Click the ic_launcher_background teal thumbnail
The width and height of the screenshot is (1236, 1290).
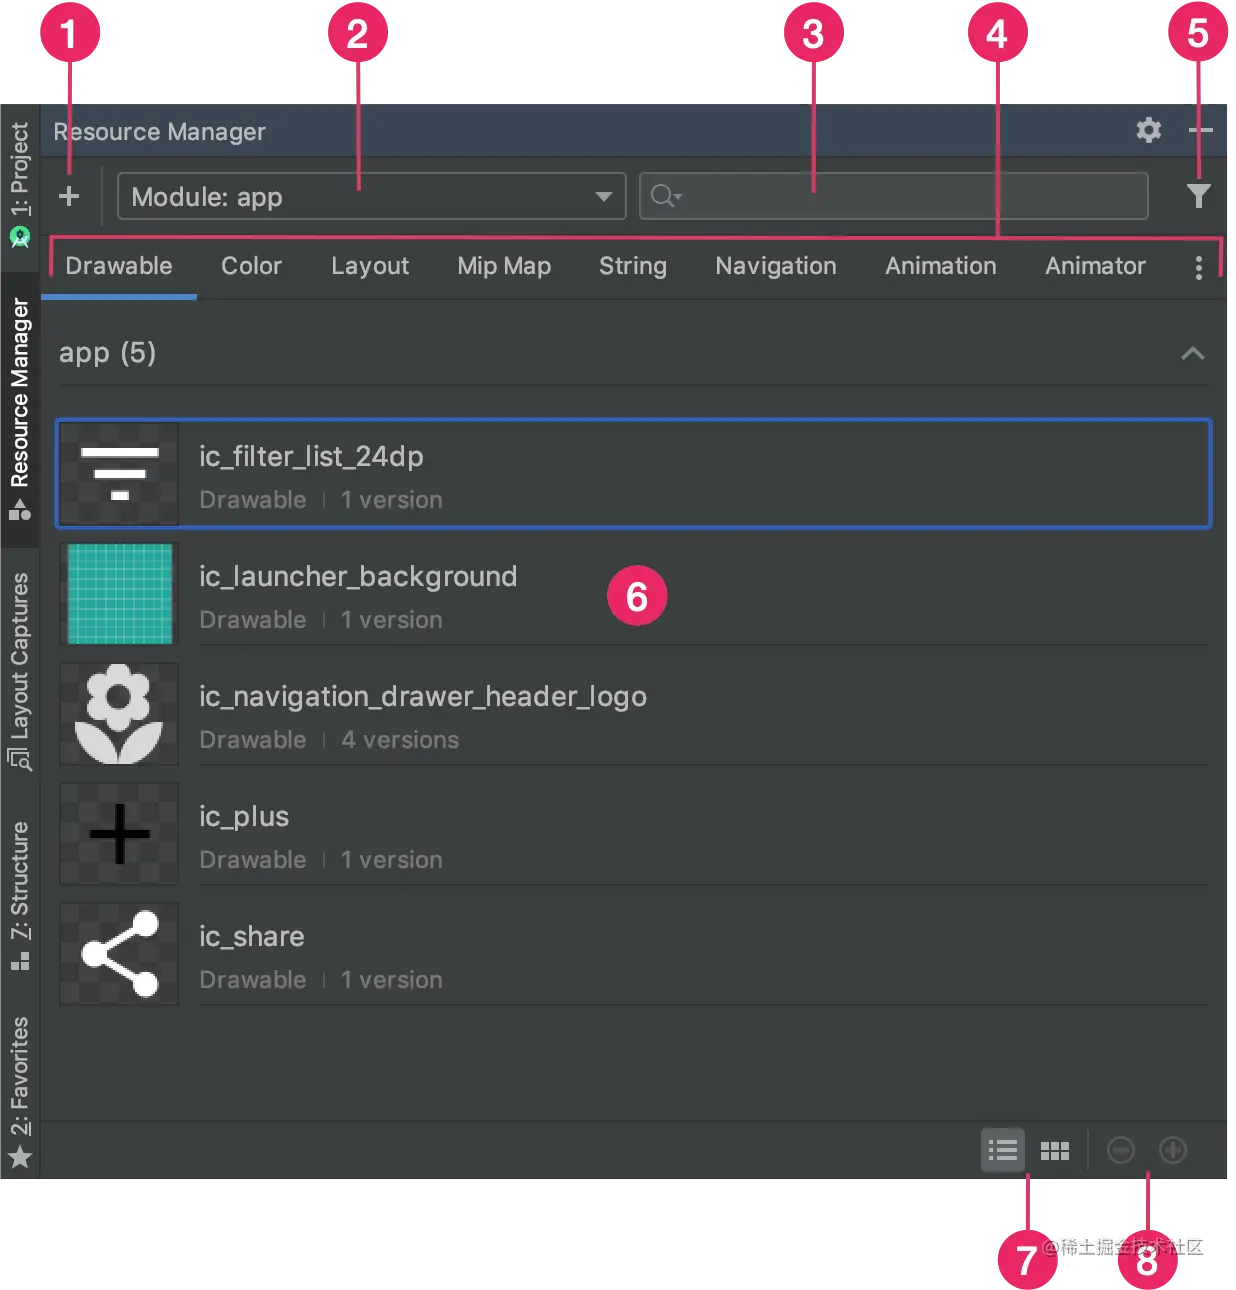pyautogui.click(x=119, y=594)
